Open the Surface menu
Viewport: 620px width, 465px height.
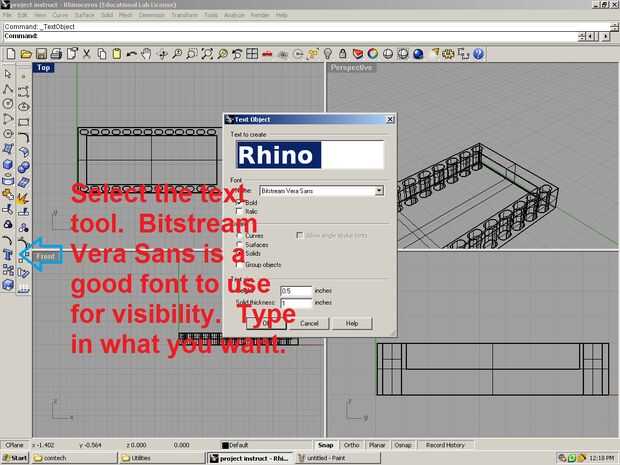point(85,15)
